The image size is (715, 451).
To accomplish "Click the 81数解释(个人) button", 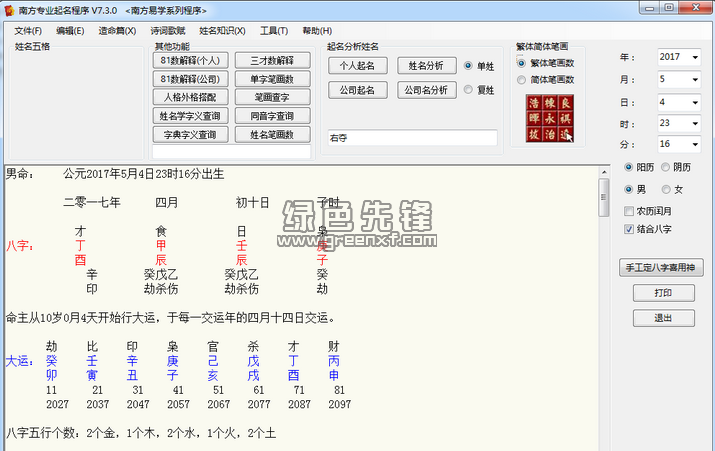I will (191, 61).
